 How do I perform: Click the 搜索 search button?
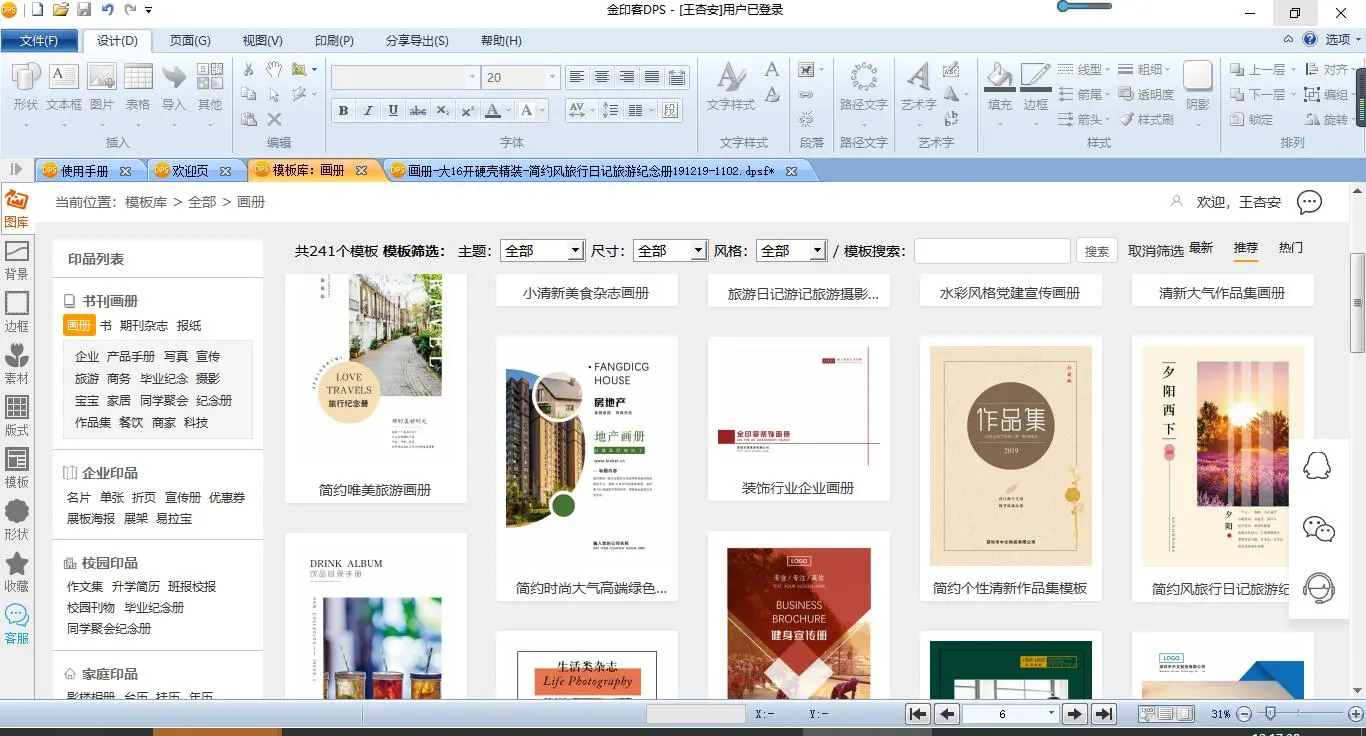1096,251
